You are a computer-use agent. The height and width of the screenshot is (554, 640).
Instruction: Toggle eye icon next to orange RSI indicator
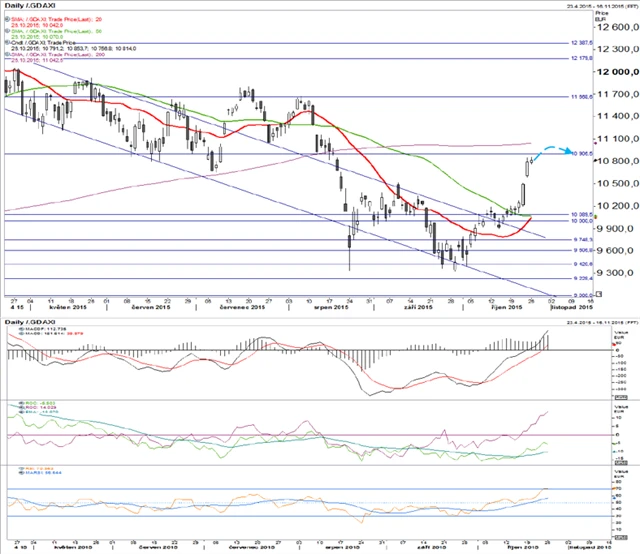[22, 469]
